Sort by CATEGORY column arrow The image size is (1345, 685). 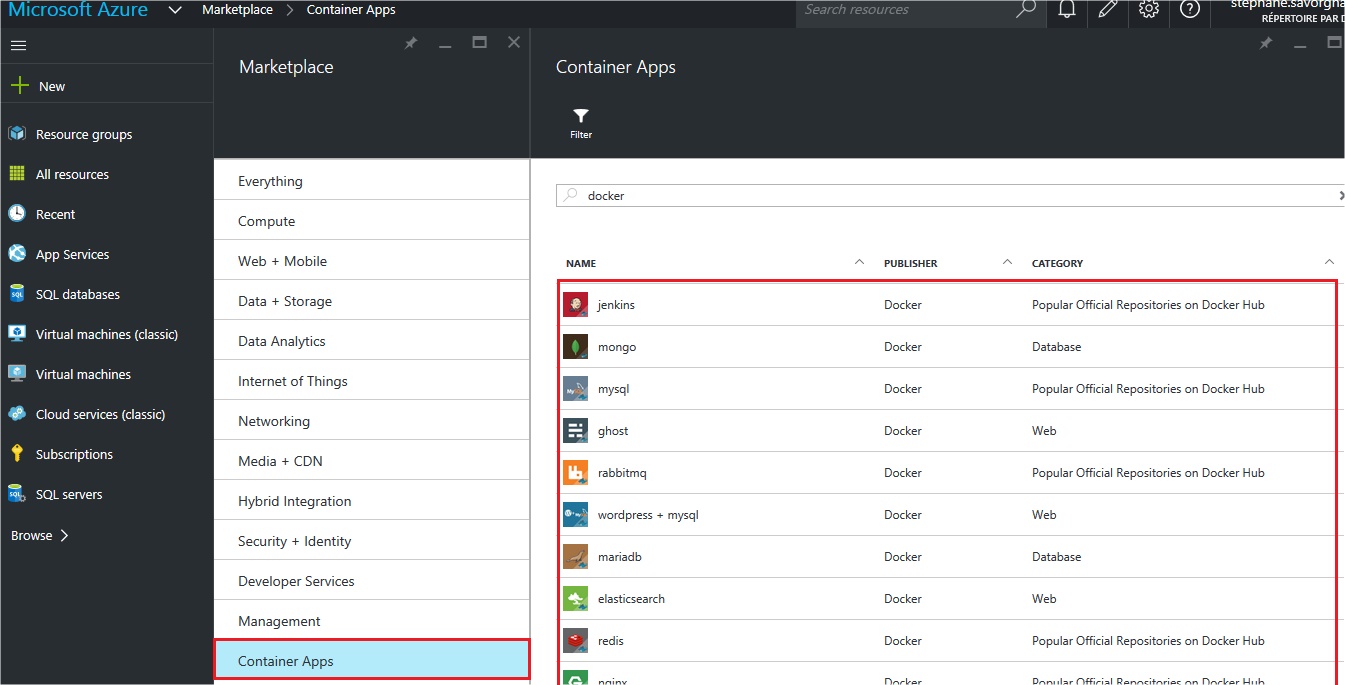1329,262
